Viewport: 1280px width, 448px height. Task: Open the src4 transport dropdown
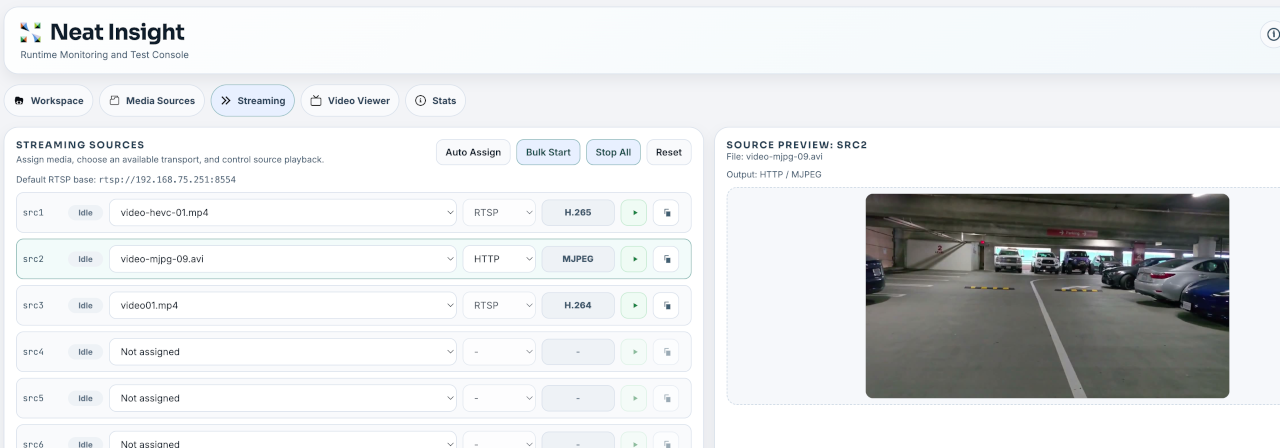(499, 352)
